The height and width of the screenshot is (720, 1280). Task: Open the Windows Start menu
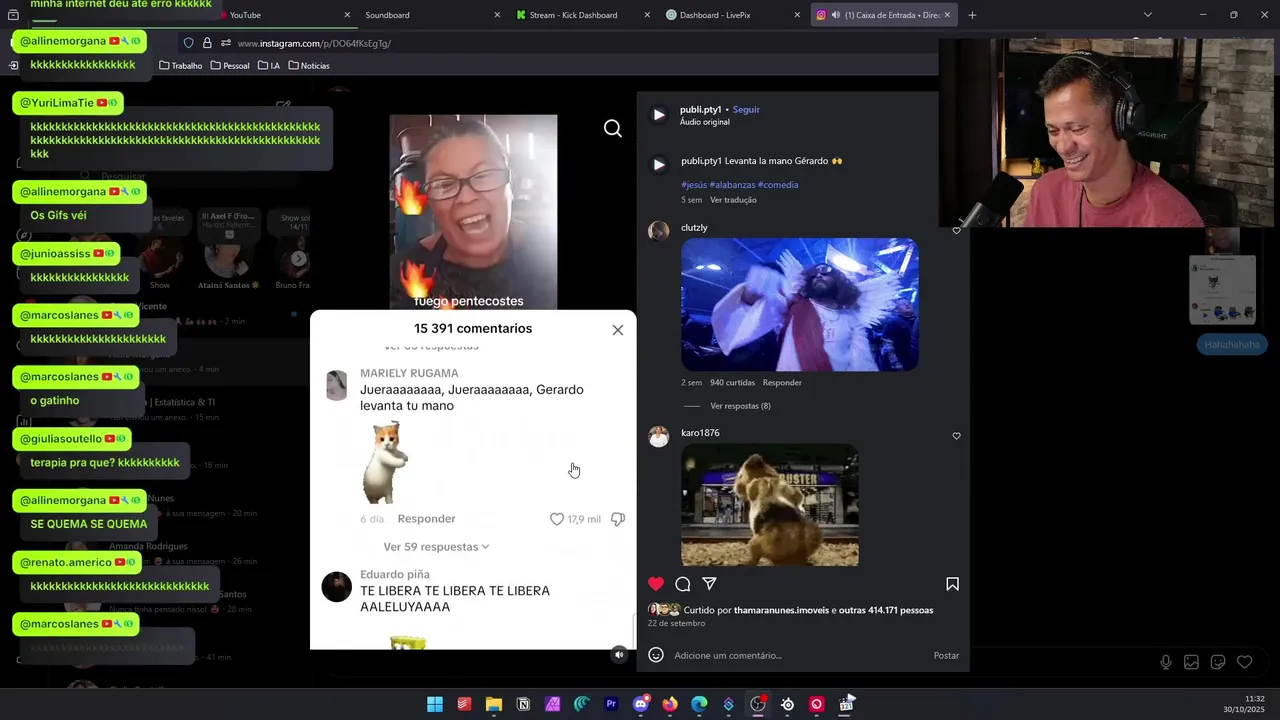coord(435,704)
